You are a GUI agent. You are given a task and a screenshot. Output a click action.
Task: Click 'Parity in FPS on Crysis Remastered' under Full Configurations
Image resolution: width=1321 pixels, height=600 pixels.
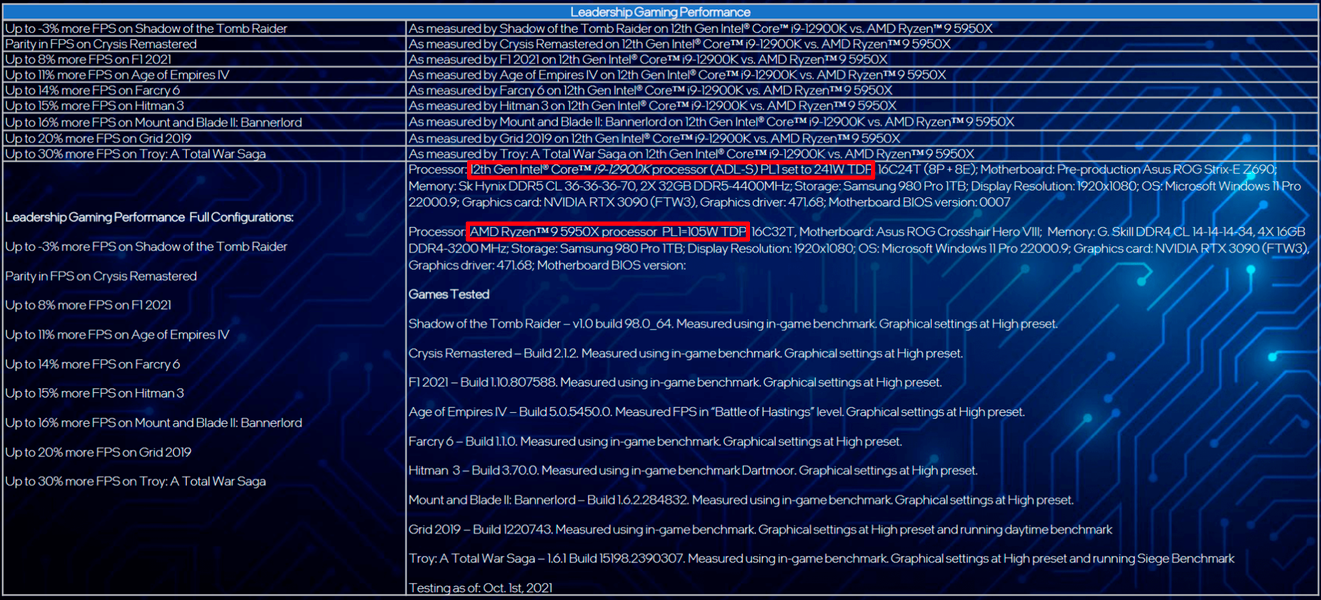pyautogui.click(x=101, y=276)
